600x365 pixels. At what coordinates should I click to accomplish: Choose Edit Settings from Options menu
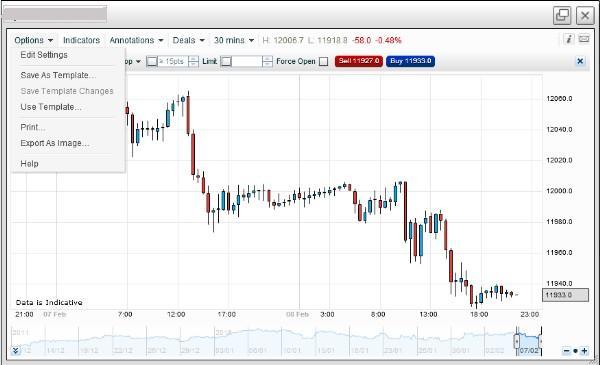[x=44, y=55]
